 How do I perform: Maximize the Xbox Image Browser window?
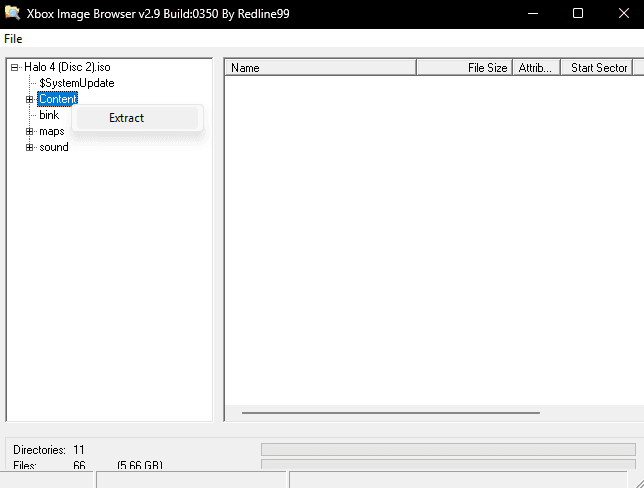pos(578,14)
